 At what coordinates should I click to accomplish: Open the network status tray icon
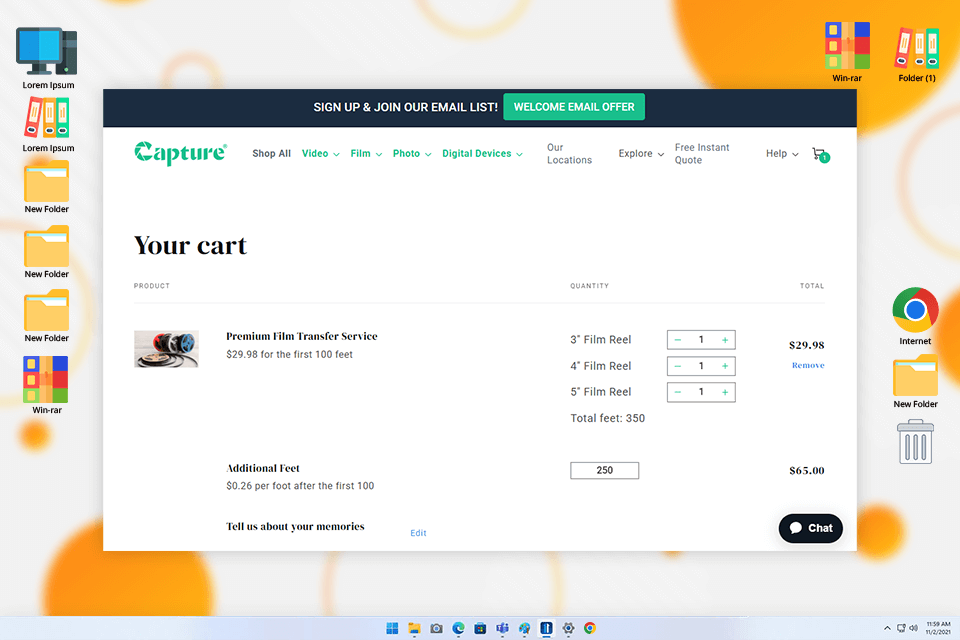(901, 628)
